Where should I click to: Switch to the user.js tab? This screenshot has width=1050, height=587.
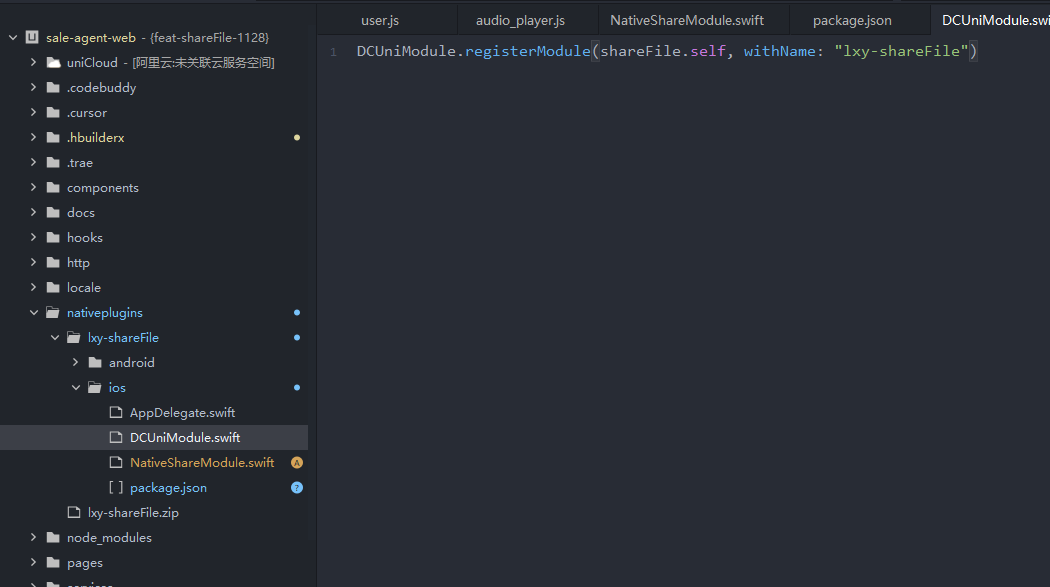click(x=380, y=20)
